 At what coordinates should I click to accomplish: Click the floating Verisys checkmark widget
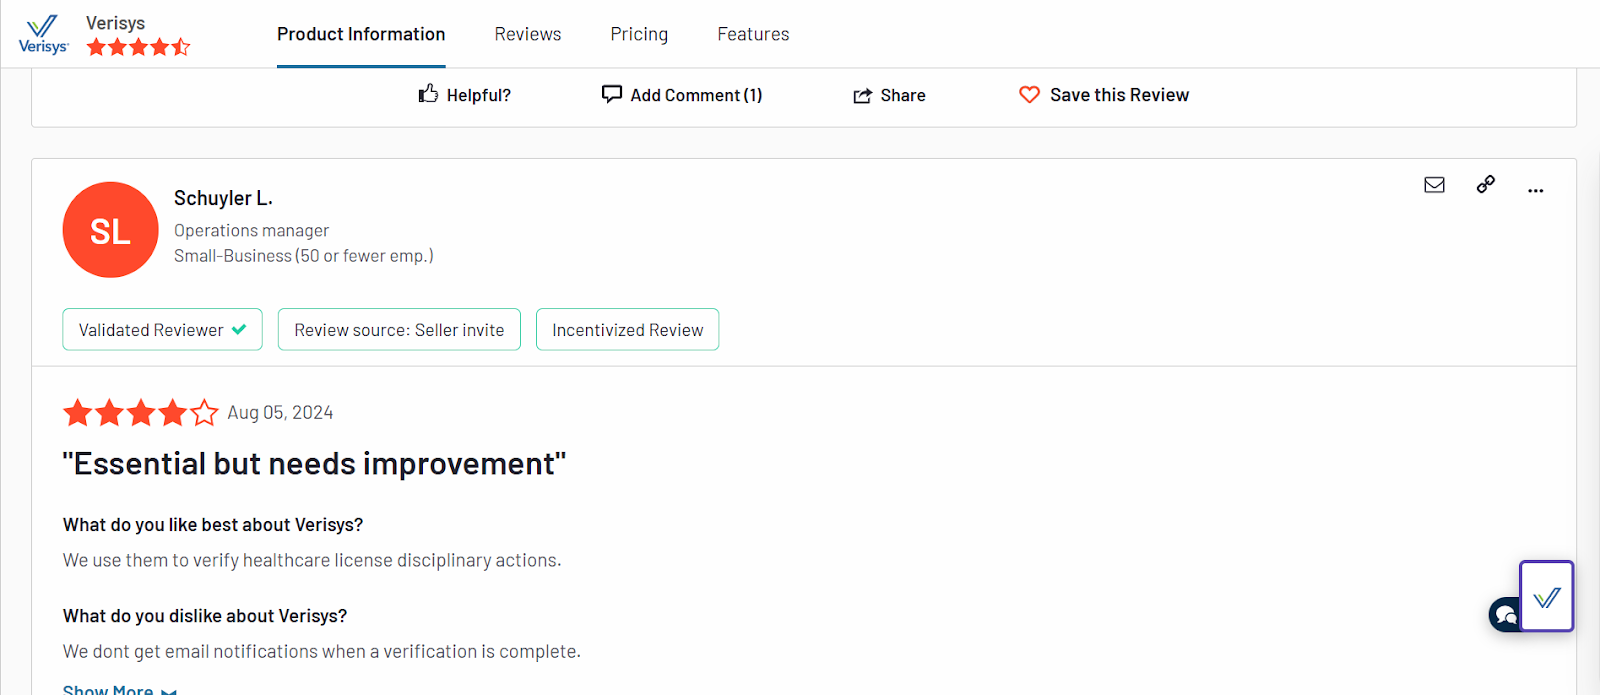pos(1546,596)
